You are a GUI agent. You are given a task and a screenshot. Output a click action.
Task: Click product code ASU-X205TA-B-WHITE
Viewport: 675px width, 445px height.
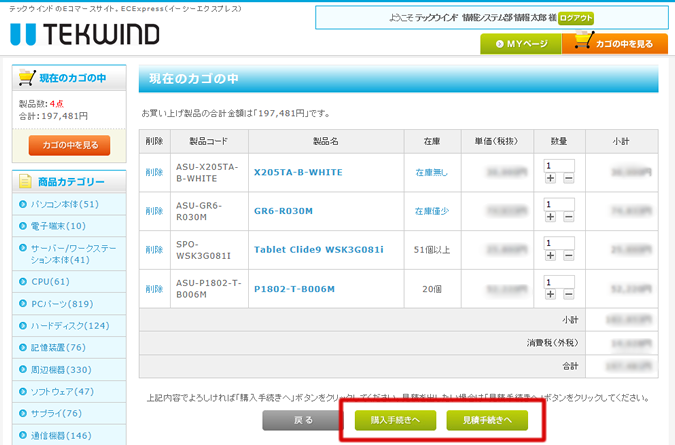click(207, 173)
